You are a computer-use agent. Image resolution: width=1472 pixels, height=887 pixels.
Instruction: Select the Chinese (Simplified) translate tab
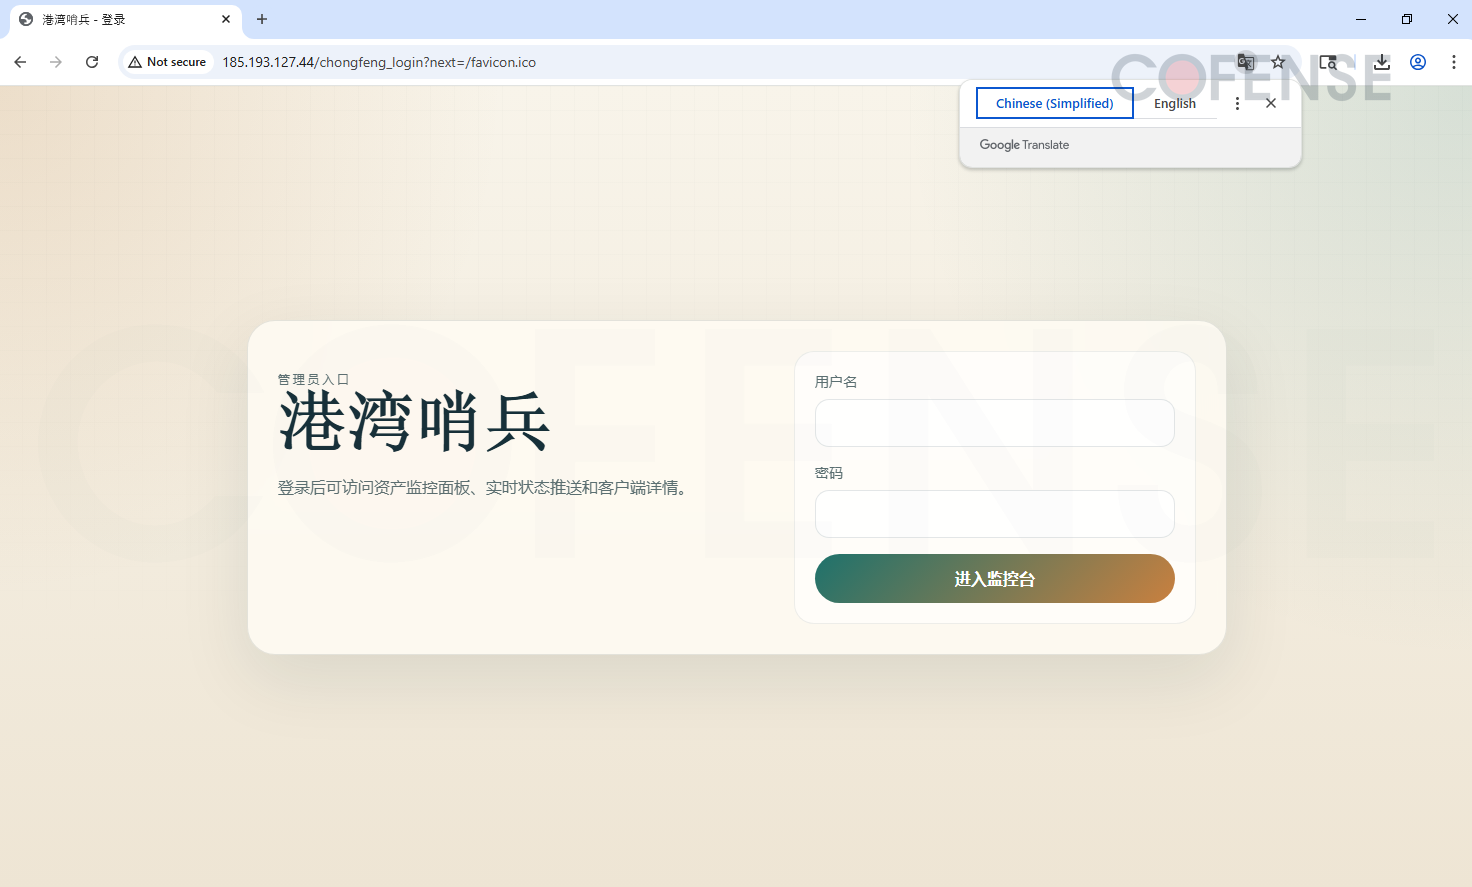coord(1055,103)
